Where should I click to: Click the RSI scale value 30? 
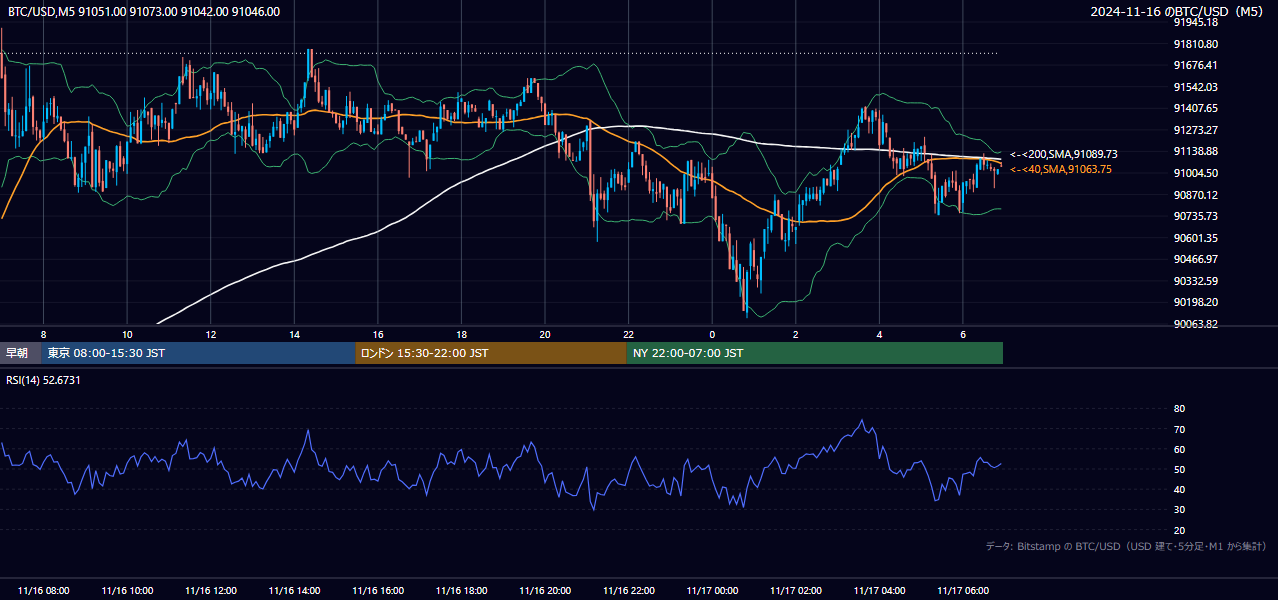point(1179,510)
